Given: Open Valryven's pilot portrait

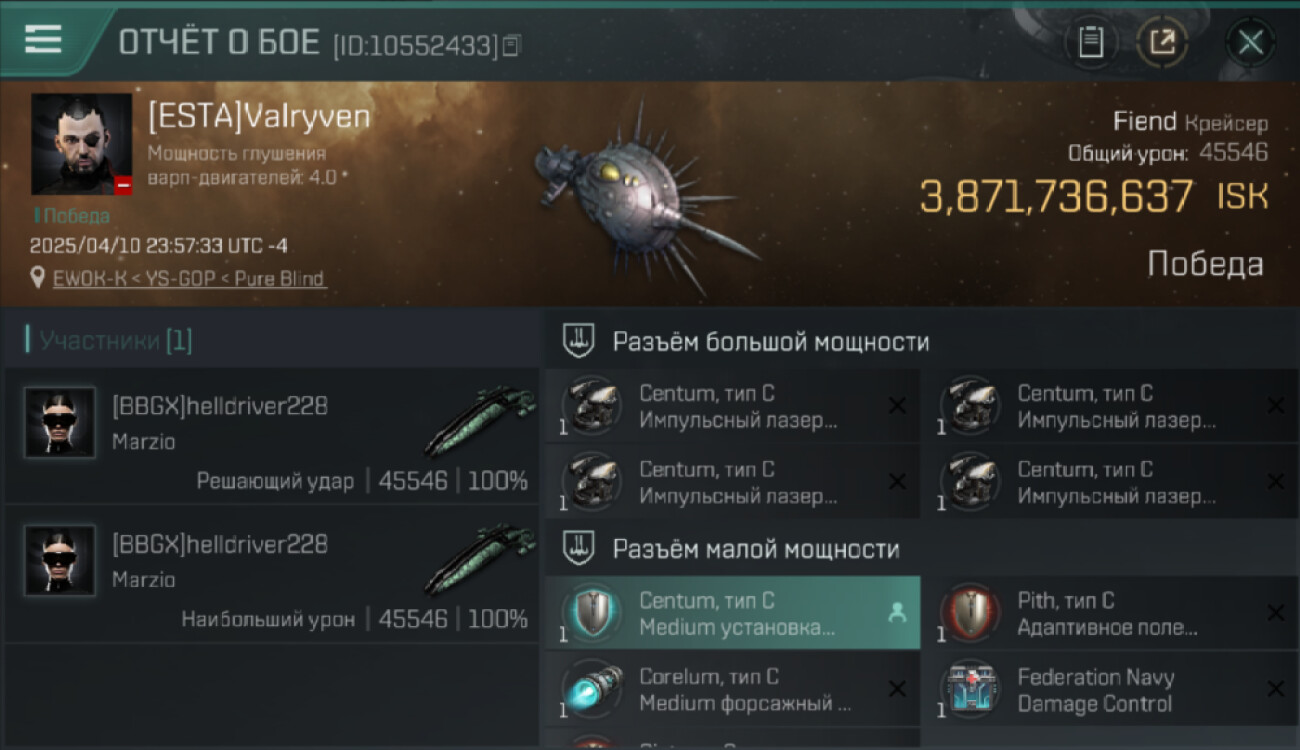Looking at the screenshot, I should point(82,144).
